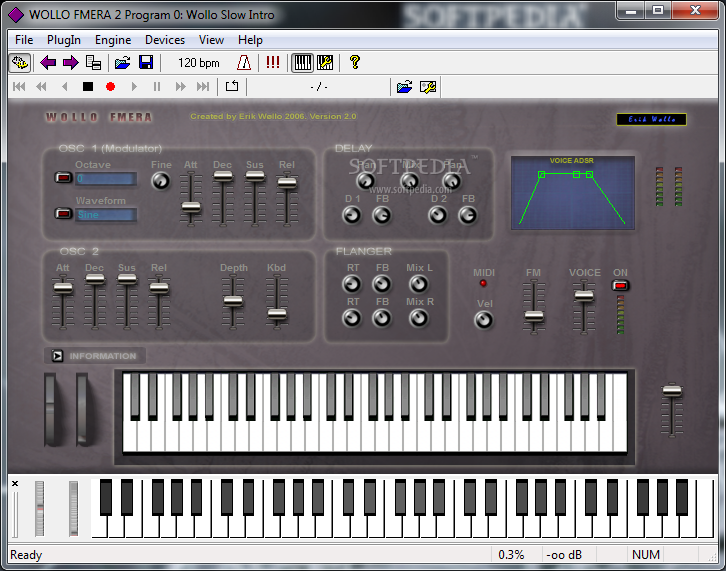
Task: Click the Flanger Mix L knob
Action: (419, 284)
